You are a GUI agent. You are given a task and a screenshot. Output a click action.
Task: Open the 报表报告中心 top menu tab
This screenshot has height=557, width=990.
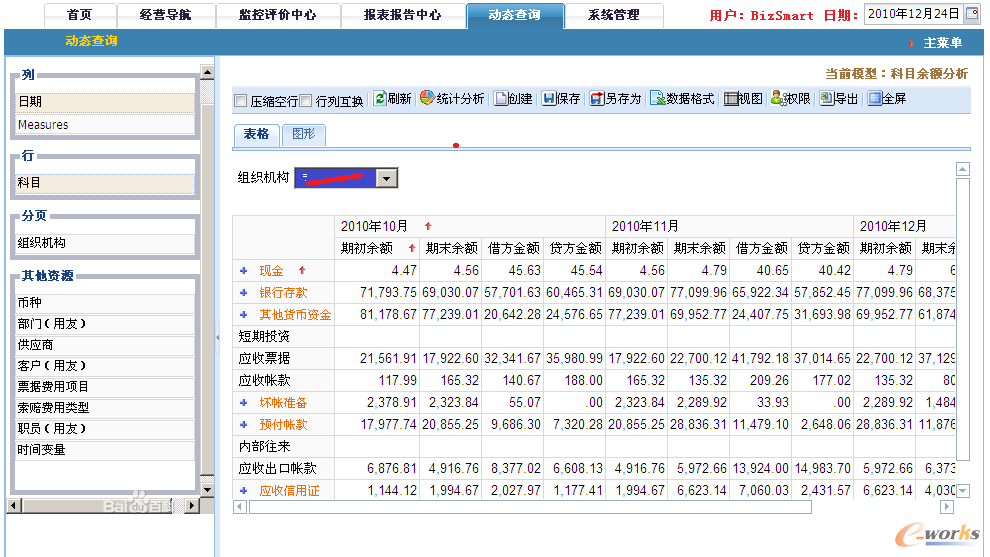point(402,15)
